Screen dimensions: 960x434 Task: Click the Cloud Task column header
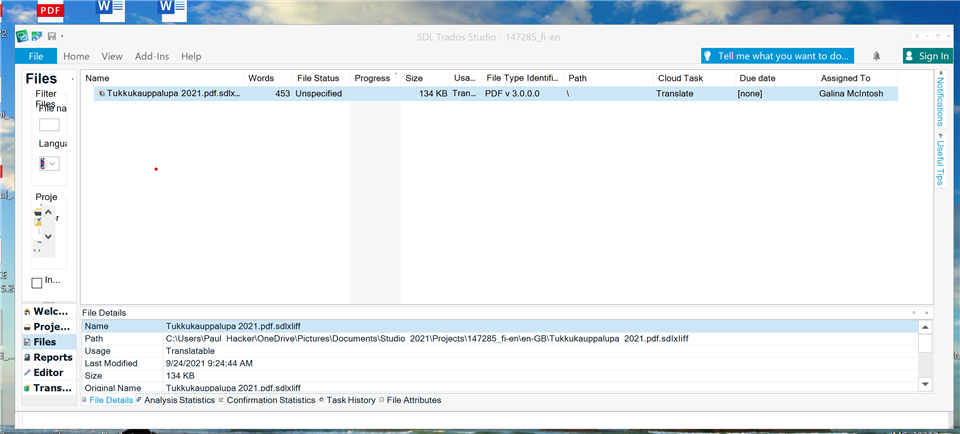click(694, 78)
